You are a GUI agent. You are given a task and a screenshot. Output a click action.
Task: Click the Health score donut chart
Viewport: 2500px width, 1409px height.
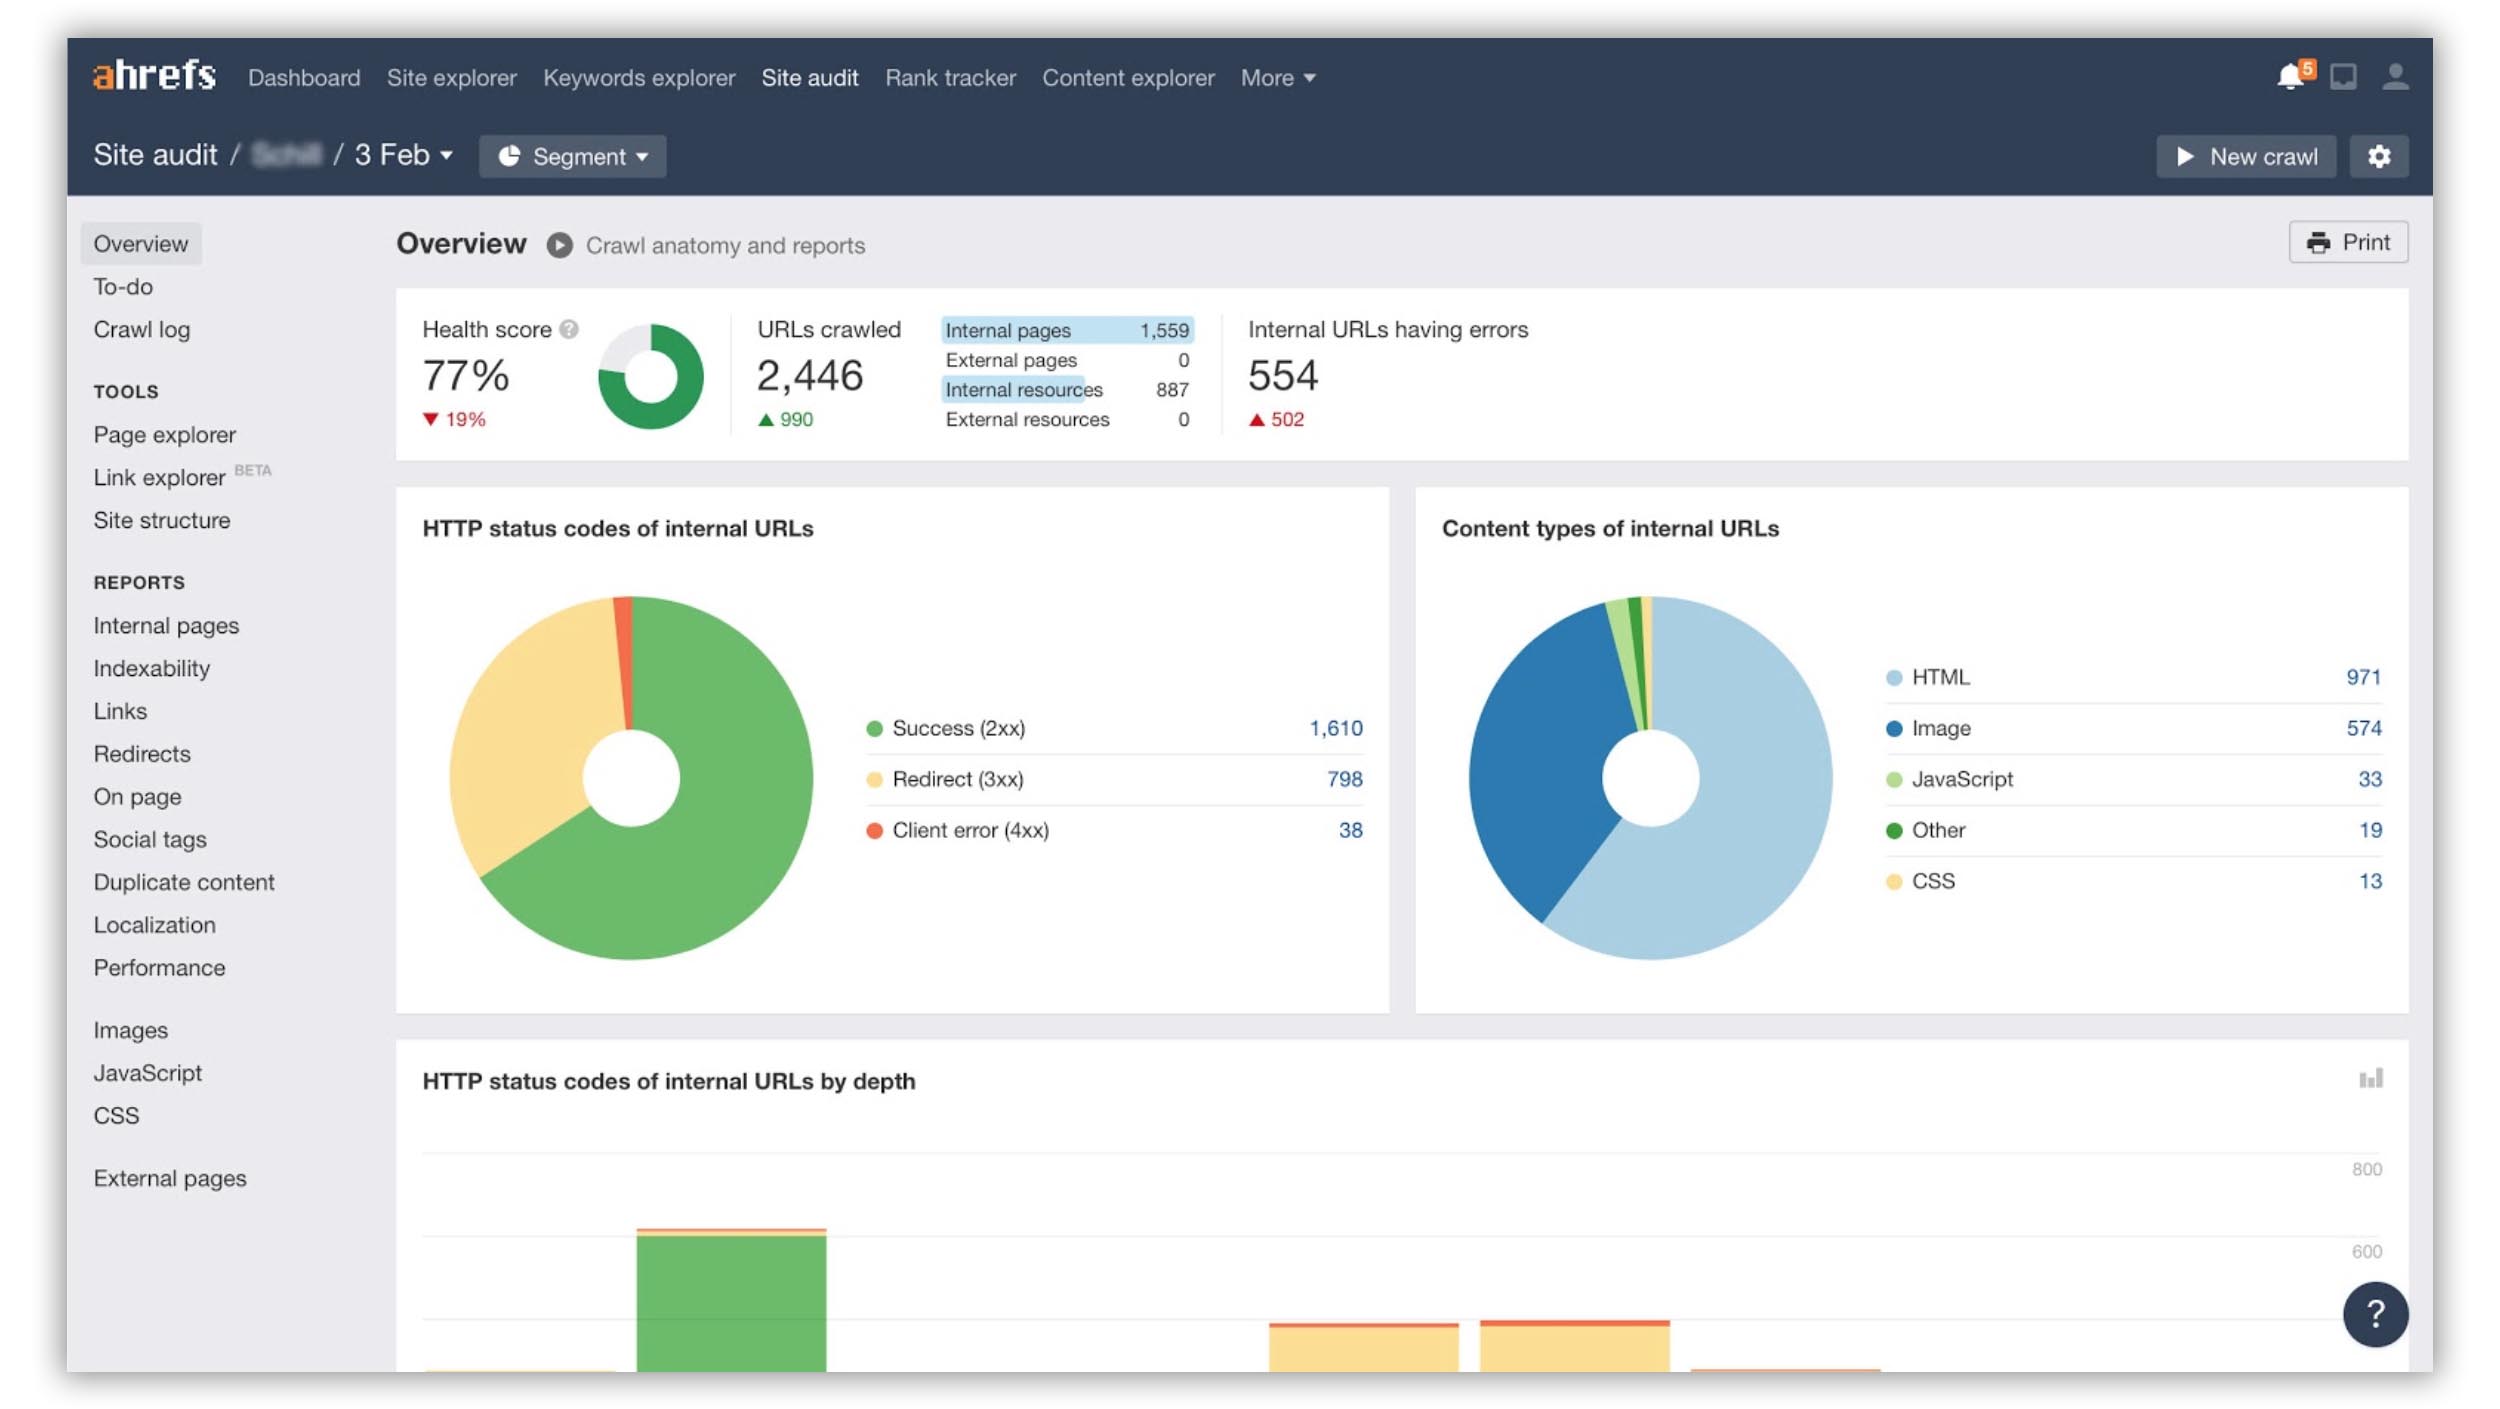click(650, 376)
